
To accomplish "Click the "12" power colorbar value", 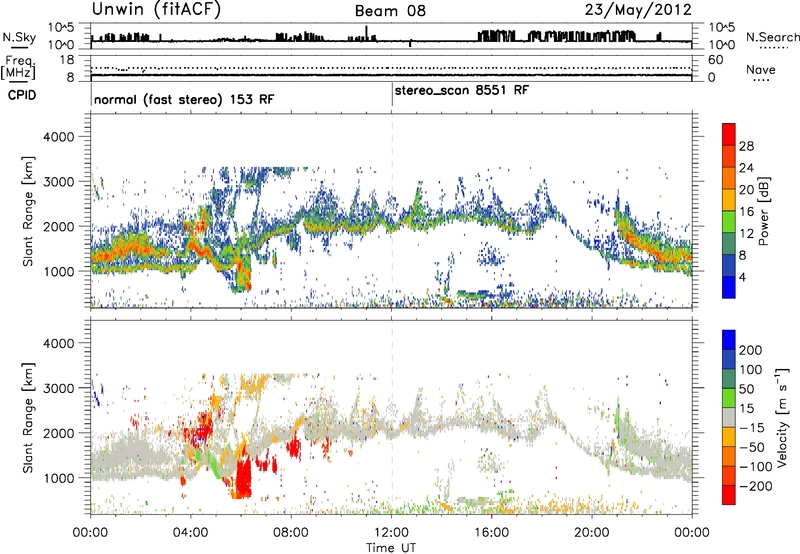I will pos(746,234).
